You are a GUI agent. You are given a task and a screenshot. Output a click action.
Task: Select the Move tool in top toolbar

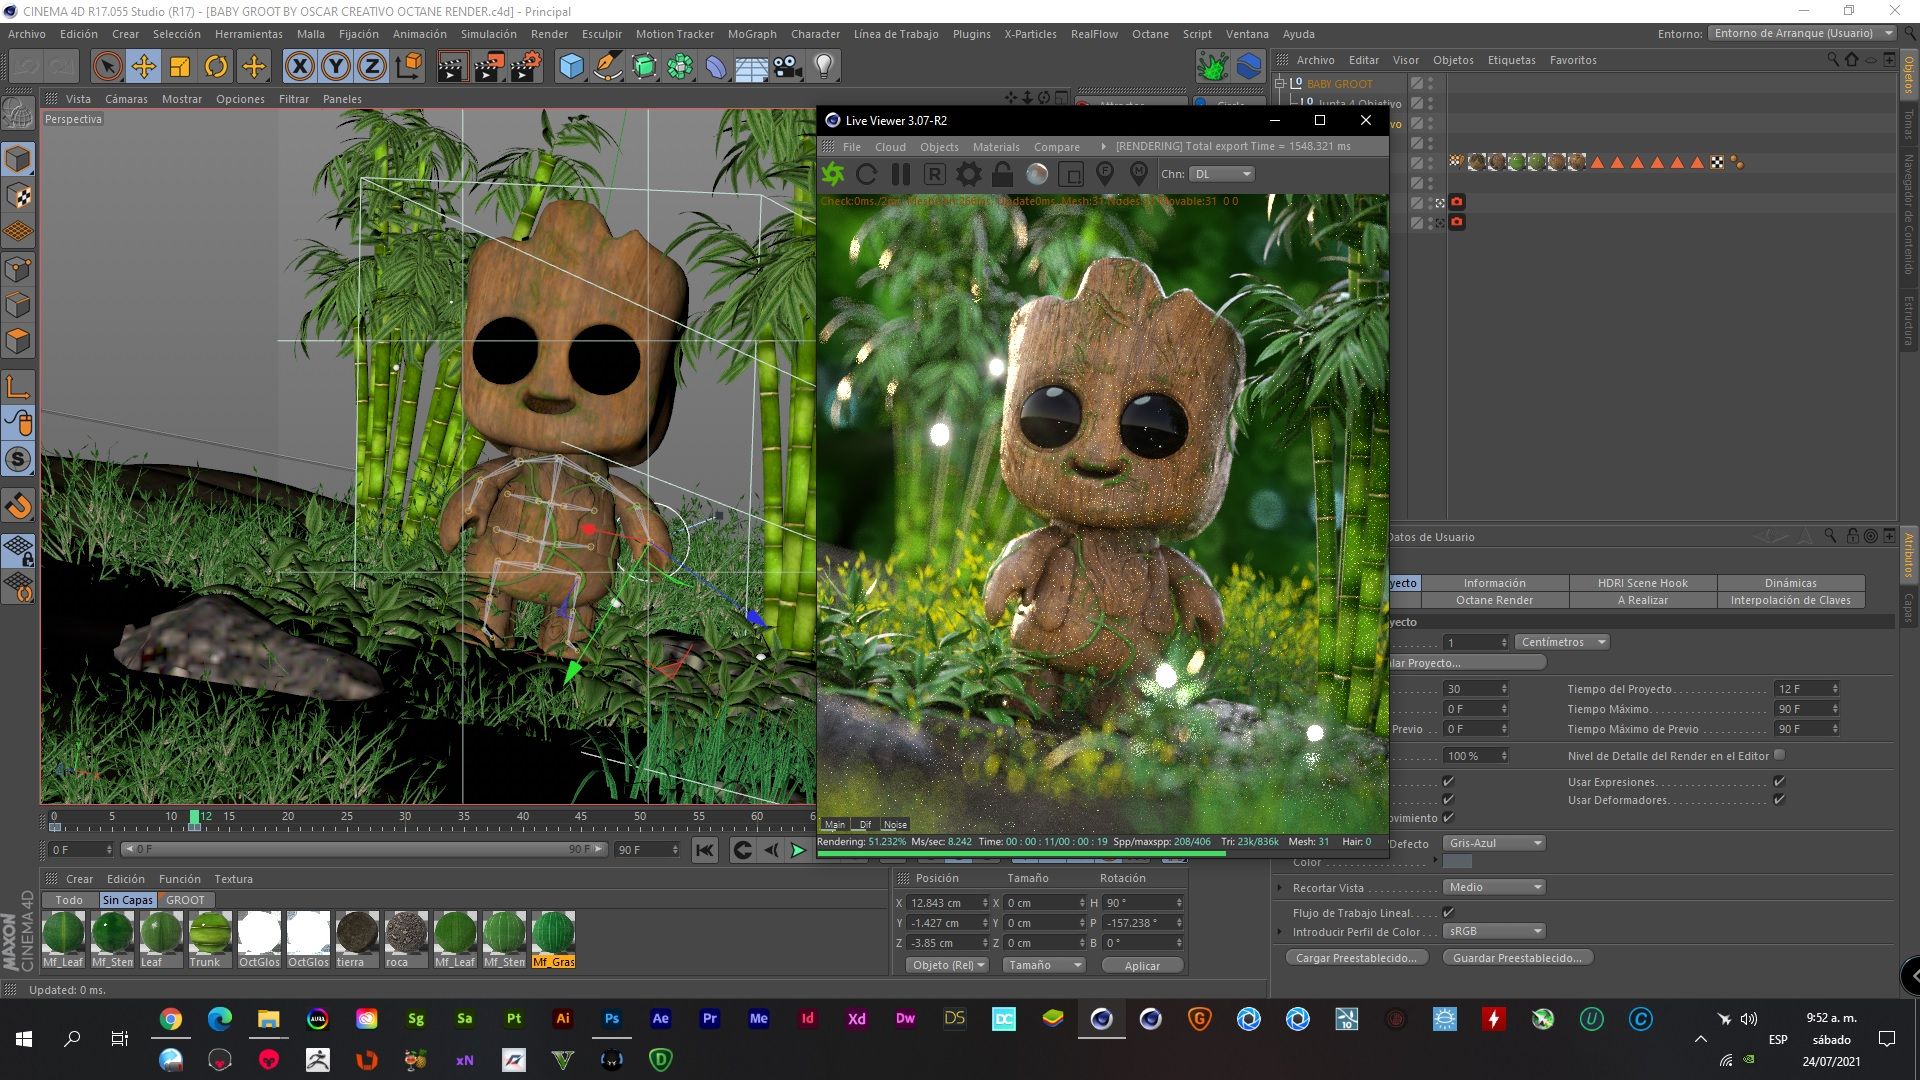(x=143, y=67)
